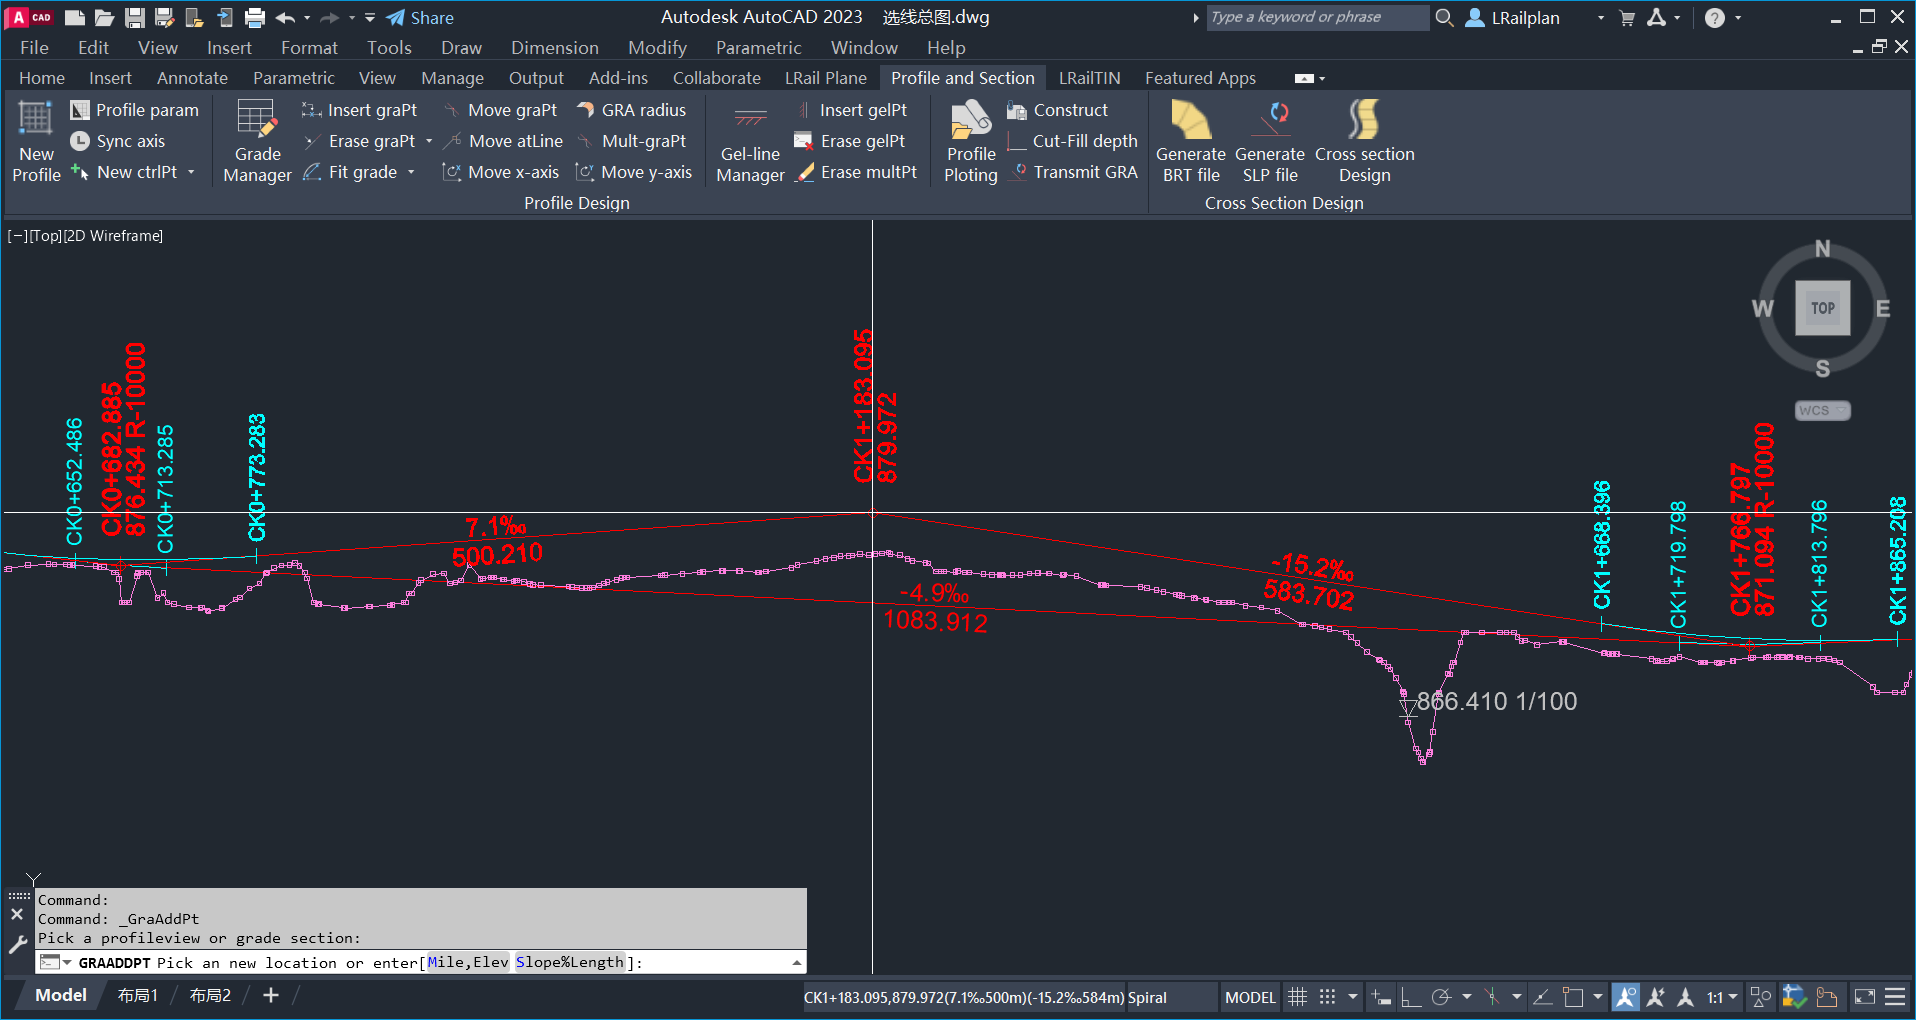Activate the Sync axis tool

click(117, 141)
